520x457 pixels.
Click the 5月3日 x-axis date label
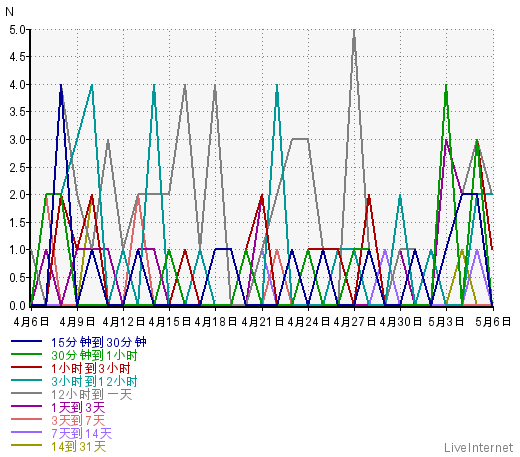click(446, 321)
